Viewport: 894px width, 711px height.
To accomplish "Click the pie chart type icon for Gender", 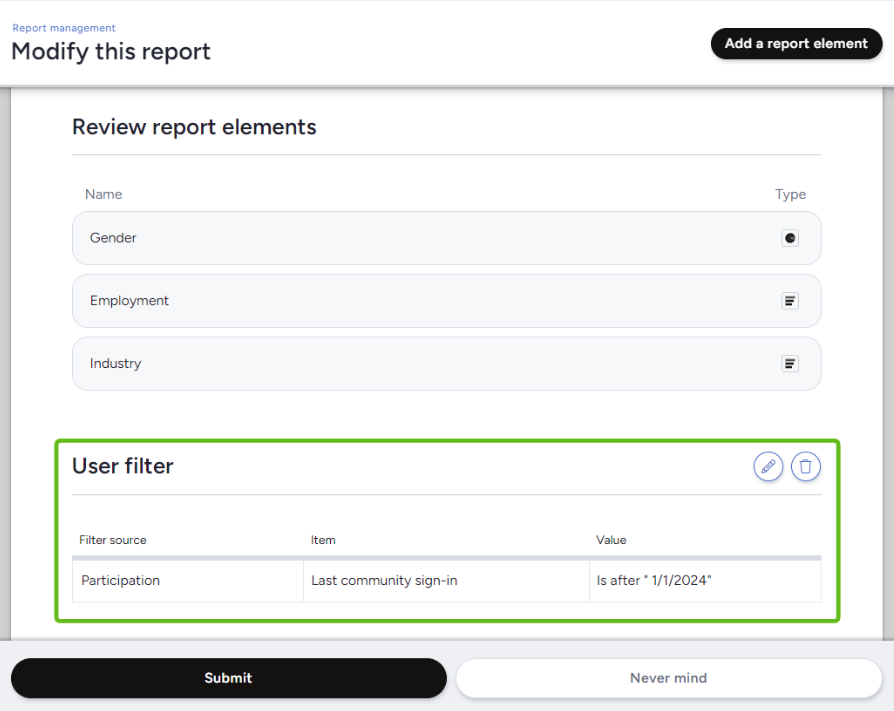I will [790, 238].
